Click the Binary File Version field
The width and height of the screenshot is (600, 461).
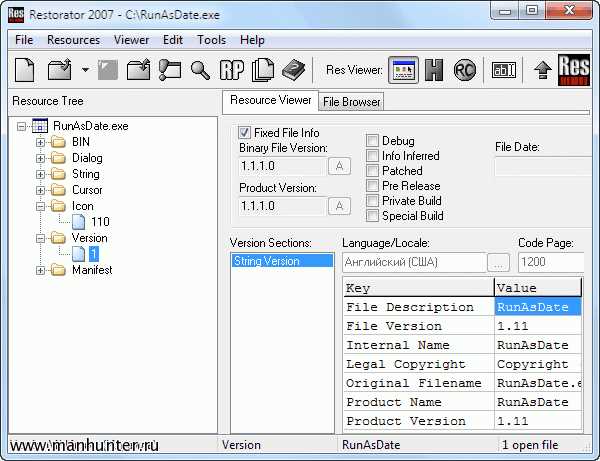(282, 166)
